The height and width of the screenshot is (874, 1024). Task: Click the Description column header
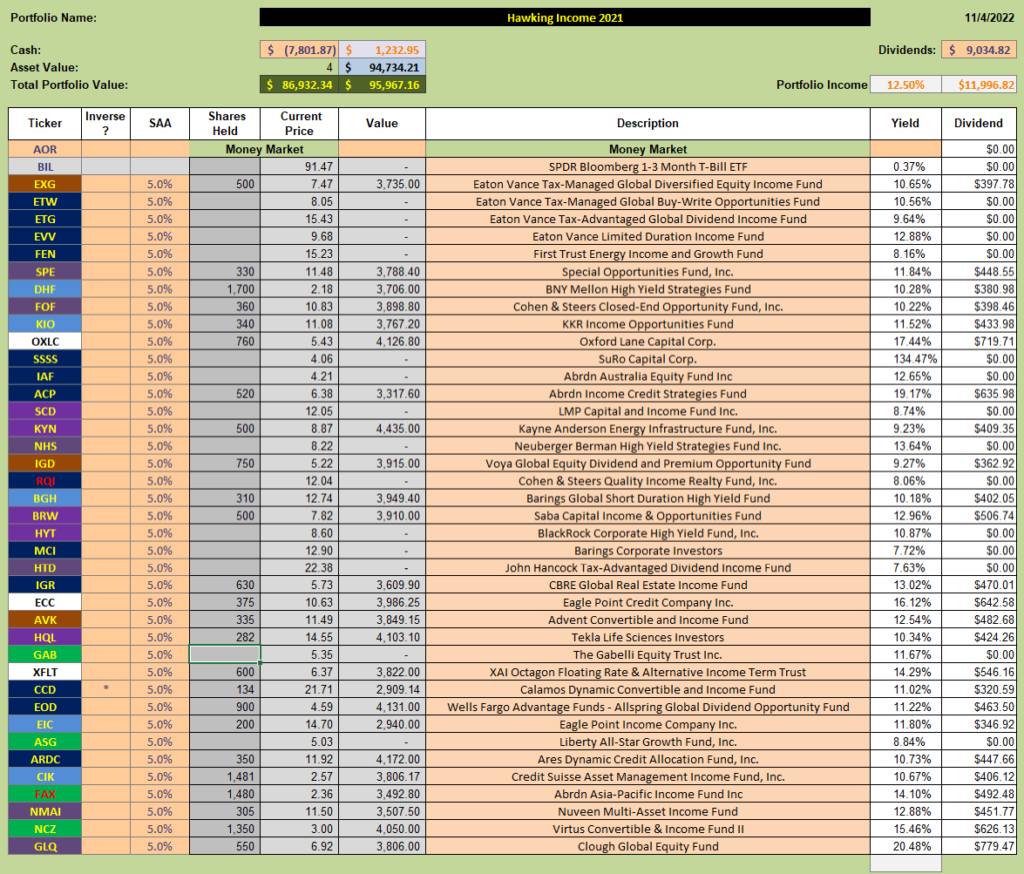coord(648,123)
